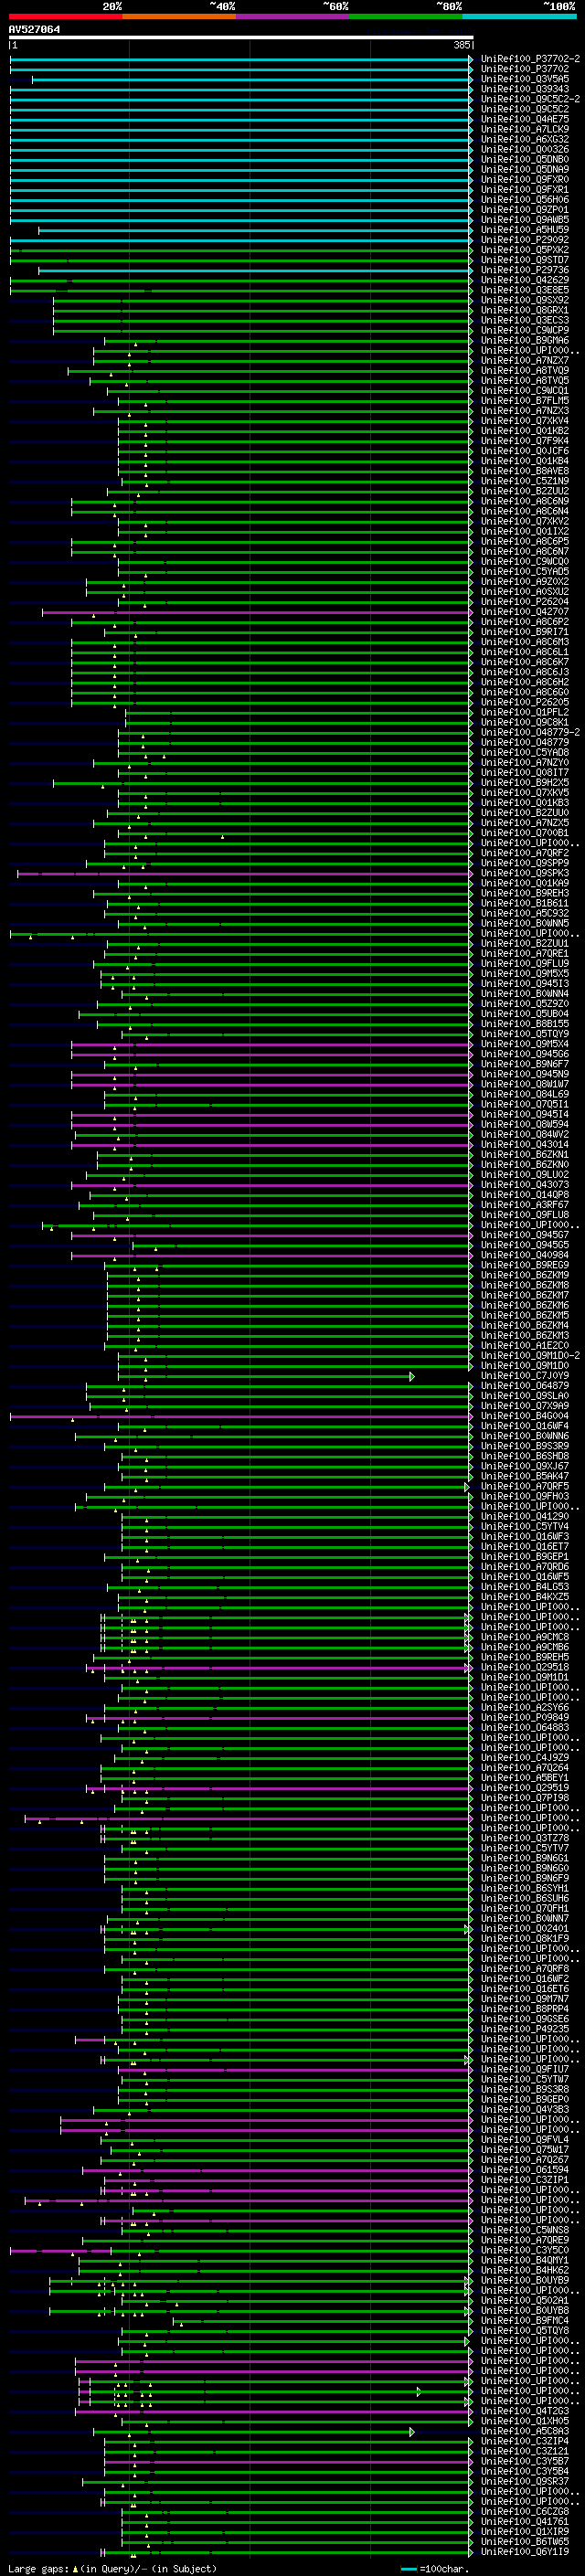
Task: Open hit UniRef100_P37702-2
Action: [530, 59]
